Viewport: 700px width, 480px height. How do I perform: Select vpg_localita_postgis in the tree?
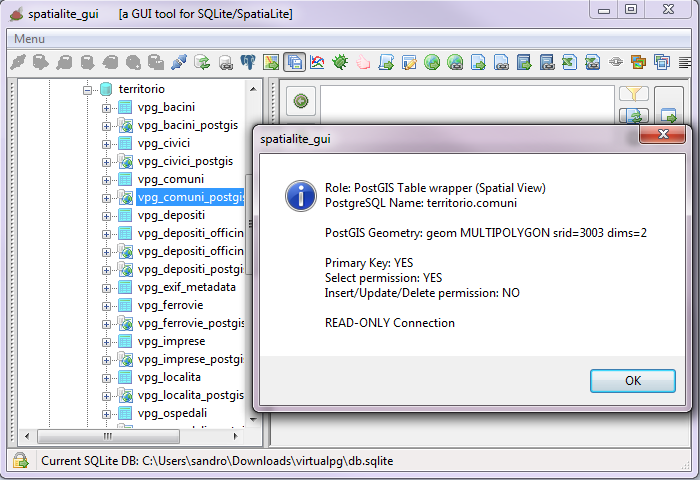tap(191, 395)
